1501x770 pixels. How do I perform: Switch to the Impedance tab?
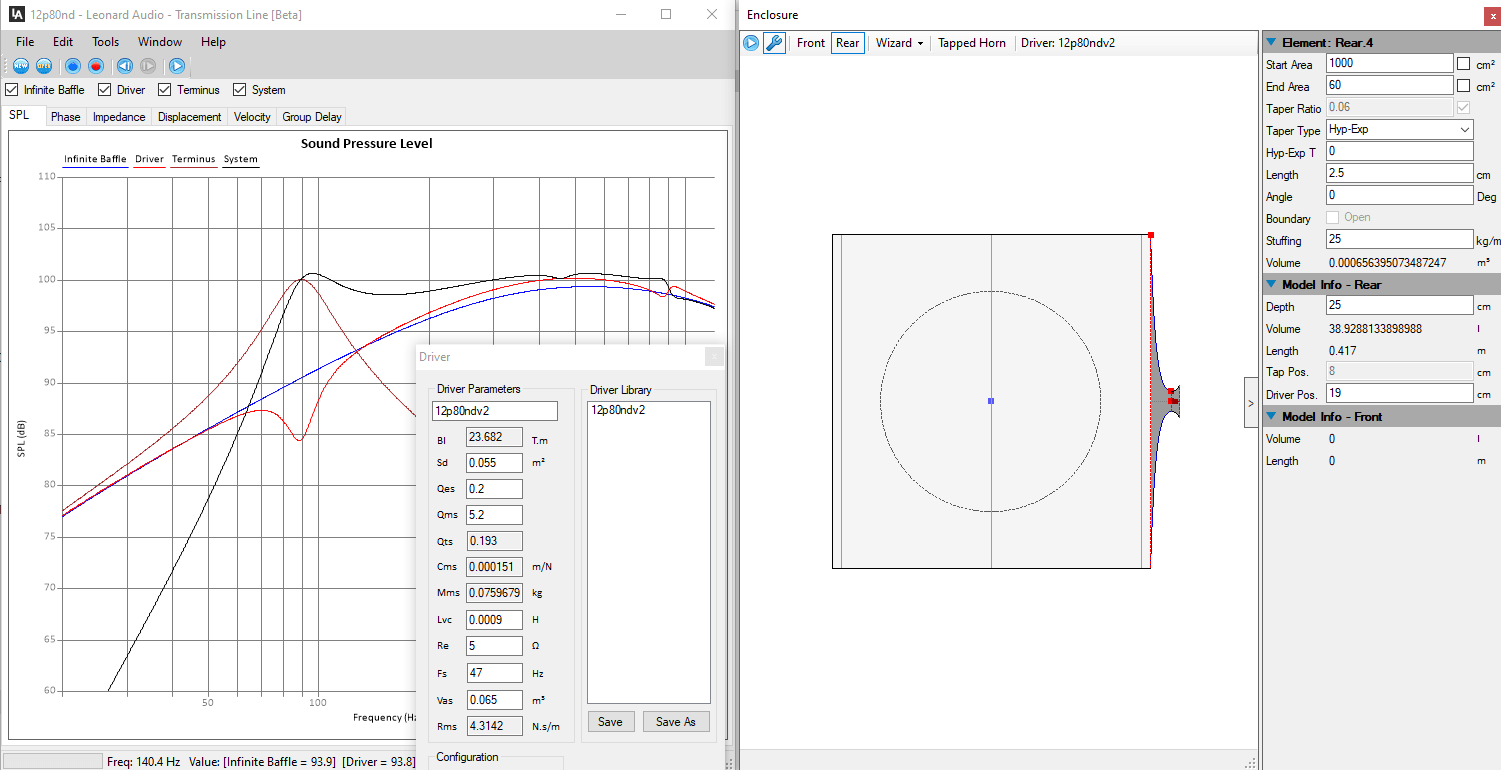click(x=119, y=117)
